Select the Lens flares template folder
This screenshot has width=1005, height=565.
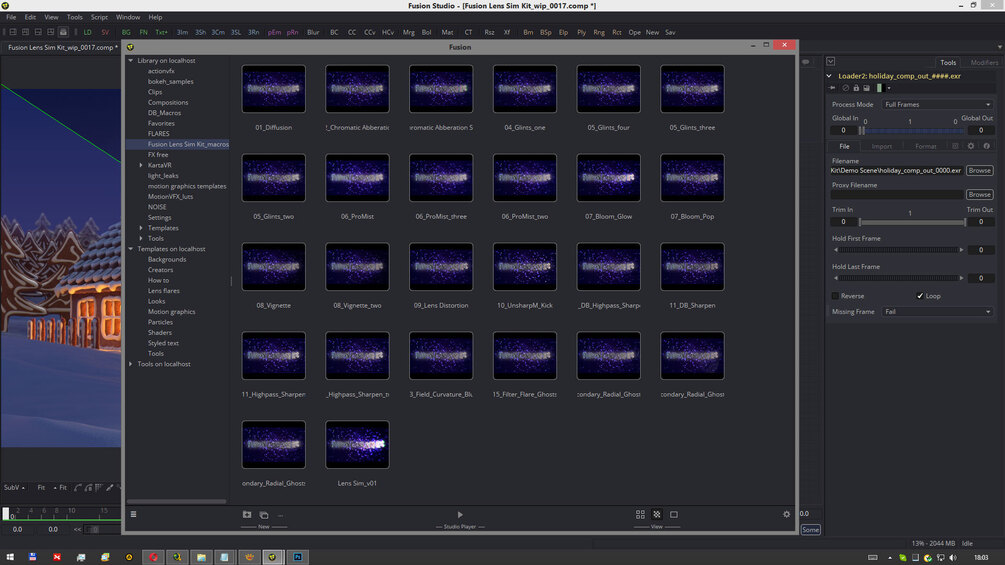[163, 291]
